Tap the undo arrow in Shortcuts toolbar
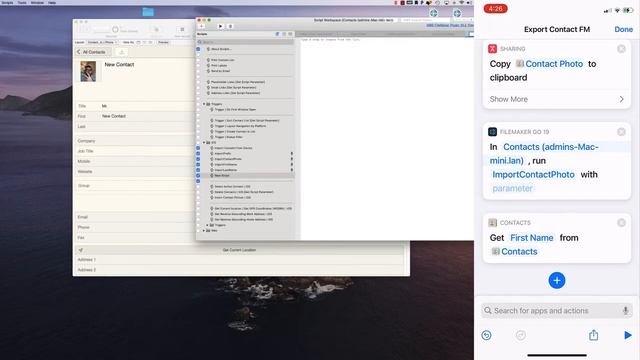640x360 pixels. point(486,336)
